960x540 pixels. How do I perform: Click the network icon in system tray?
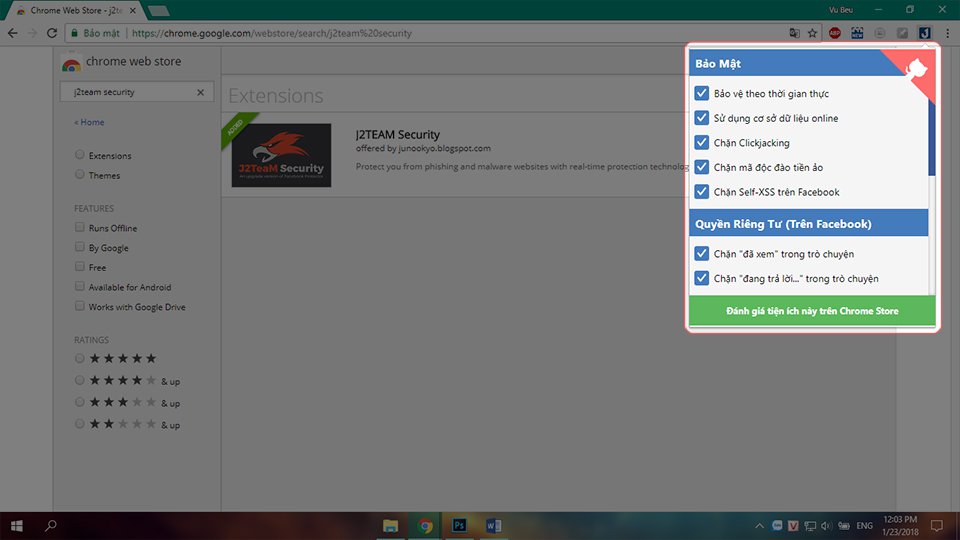point(810,525)
